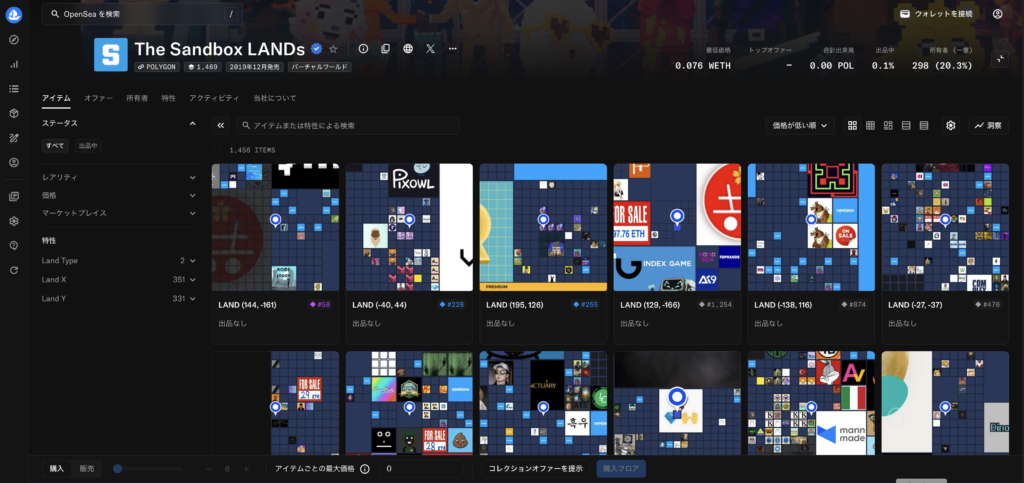The height and width of the screenshot is (483, 1024).
Task: Adjust the sweep quantity slider handle
Action: point(118,469)
